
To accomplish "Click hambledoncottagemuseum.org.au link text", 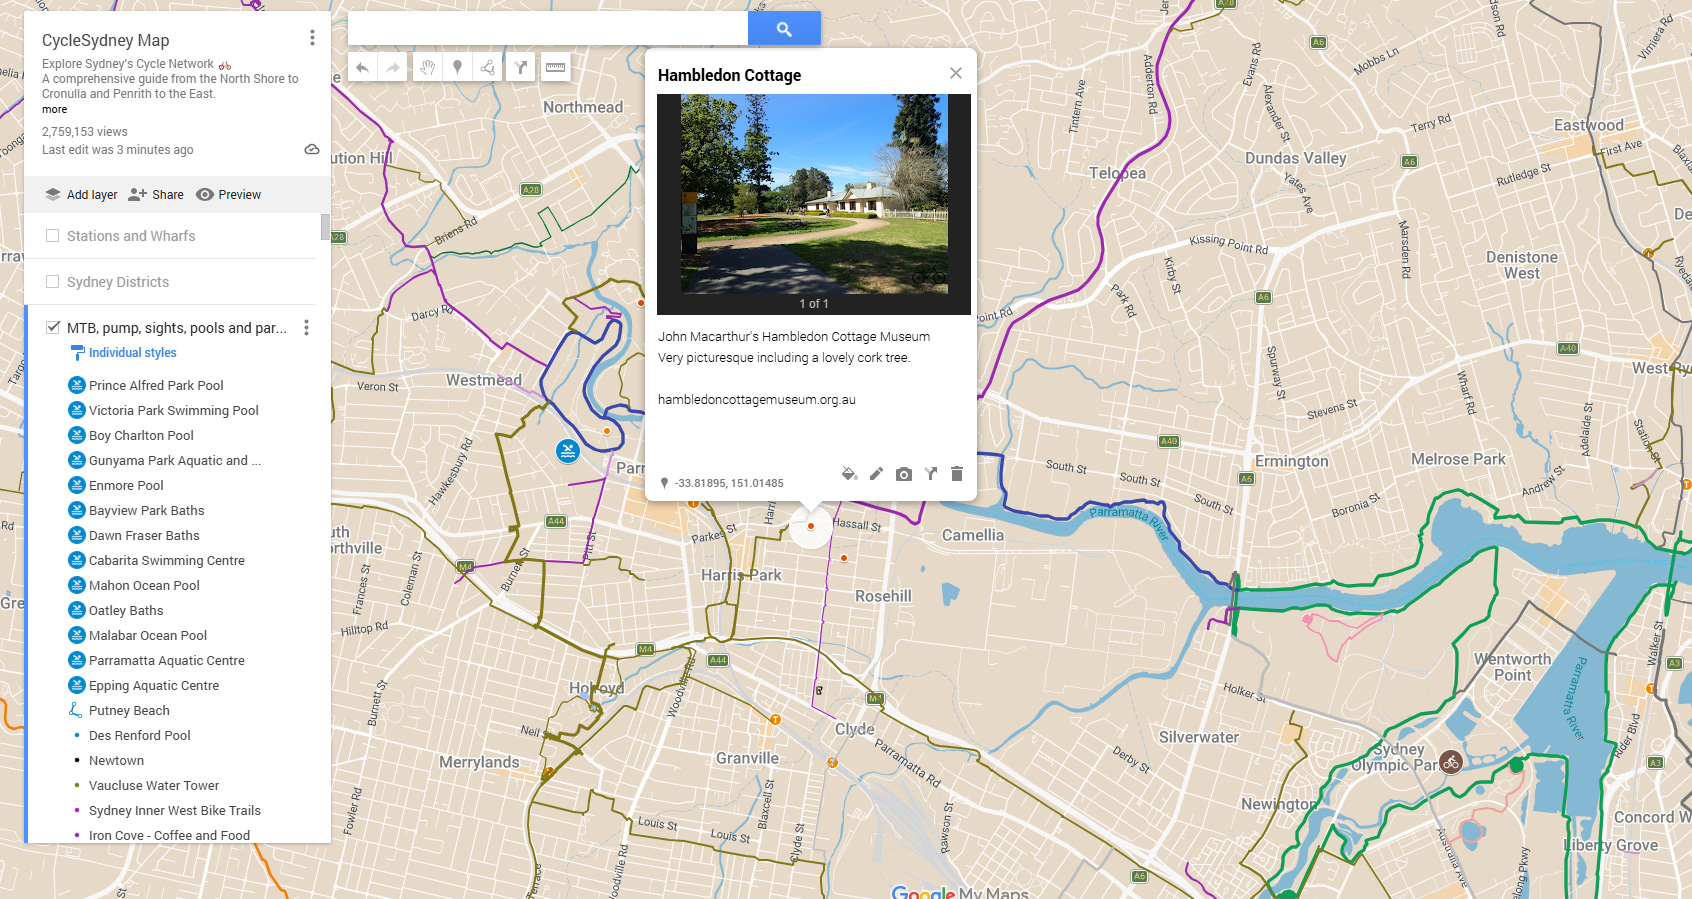I will (x=756, y=400).
